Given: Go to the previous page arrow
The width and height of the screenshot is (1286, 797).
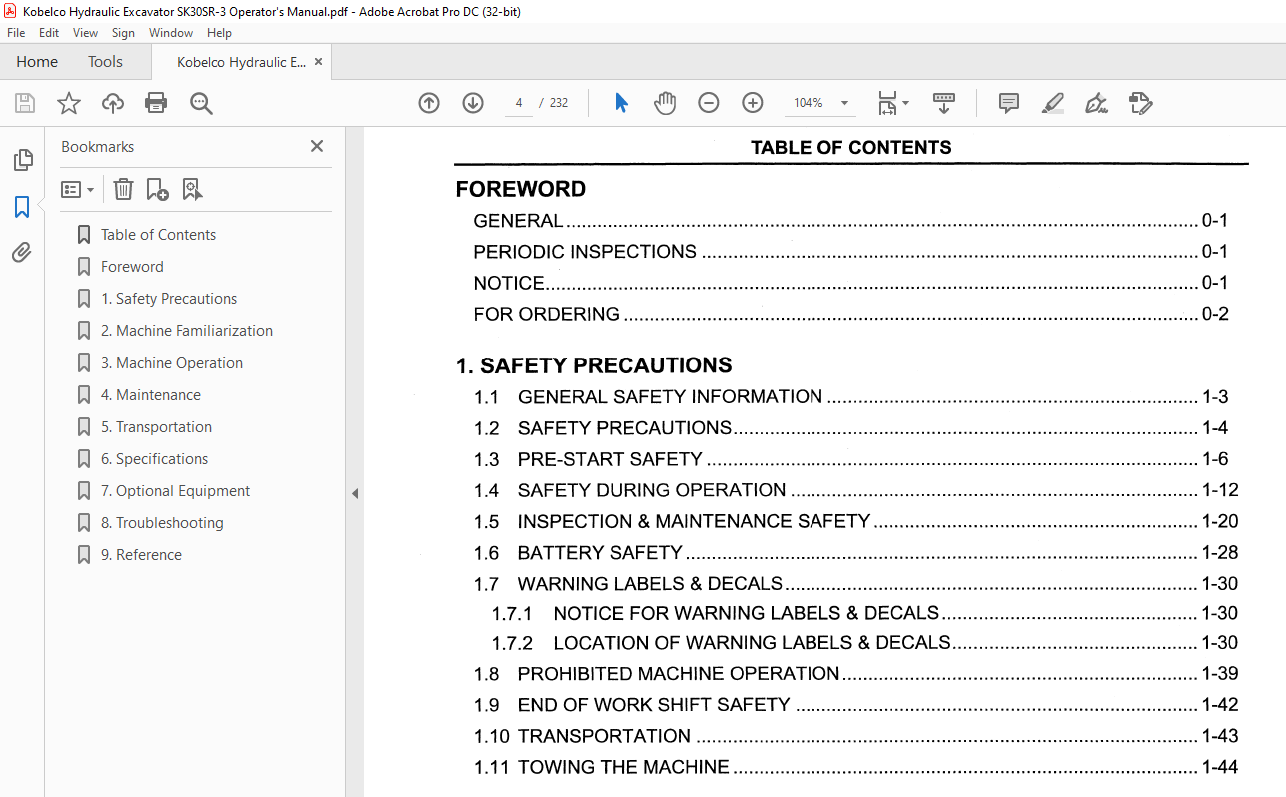Looking at the screenshot, I should coord(429,103).
